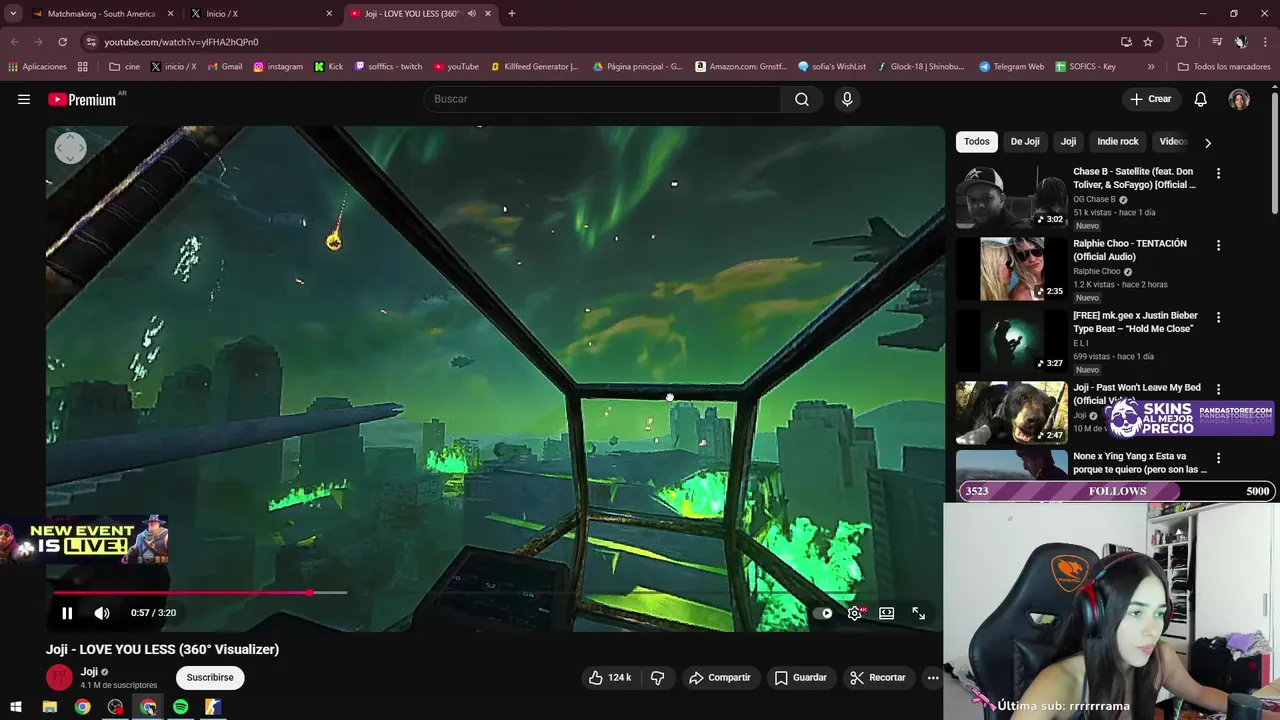1280x720 pixels.
Task: Open Gmail bookmark
Action: (x=224, y=67)
